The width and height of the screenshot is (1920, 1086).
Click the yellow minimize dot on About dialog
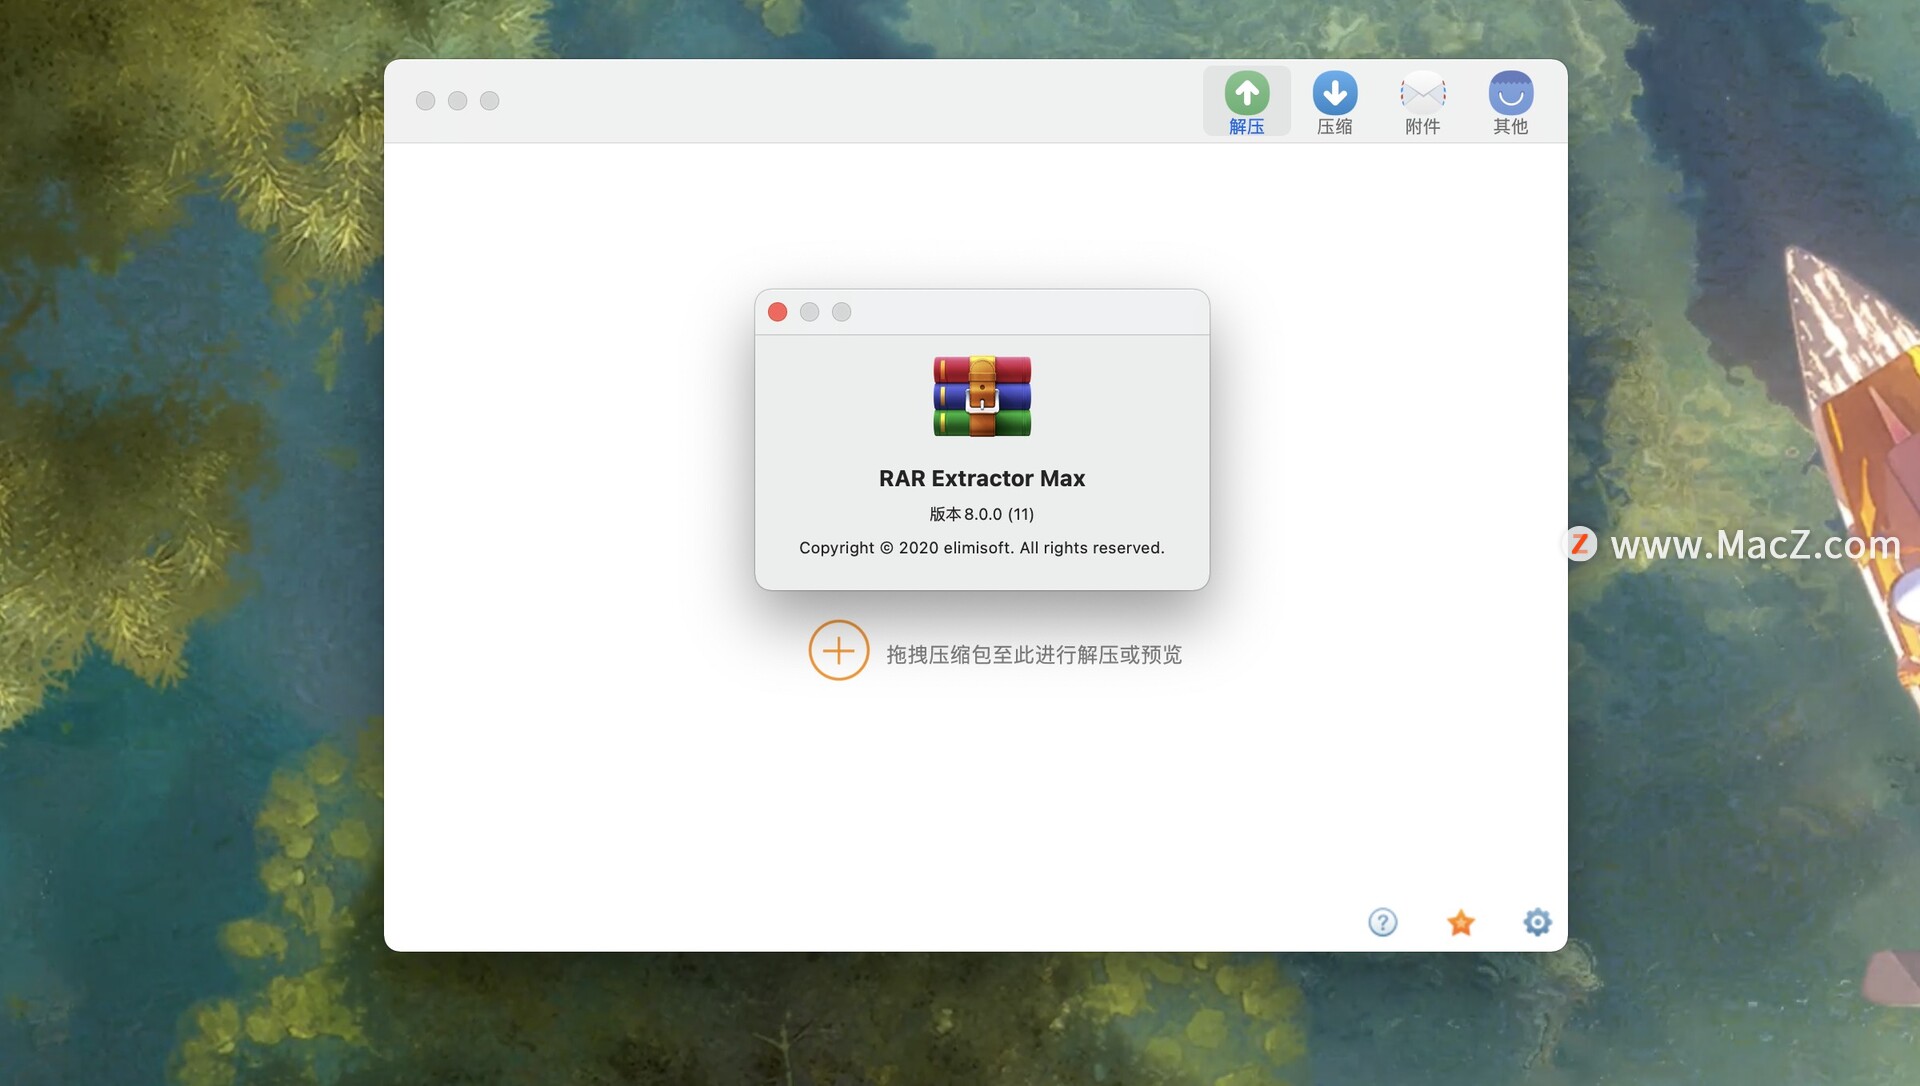click(809, 311)
